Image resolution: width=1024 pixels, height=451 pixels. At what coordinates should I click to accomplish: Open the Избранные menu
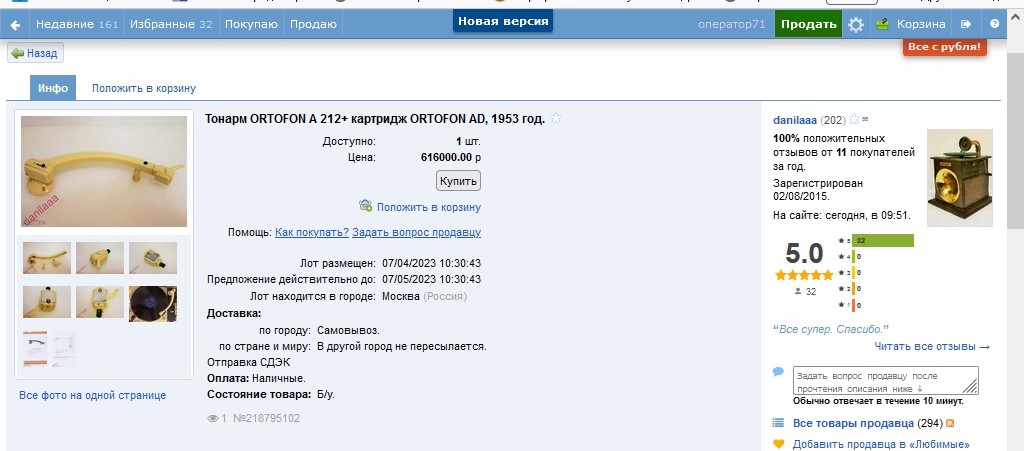pos(171,24)
